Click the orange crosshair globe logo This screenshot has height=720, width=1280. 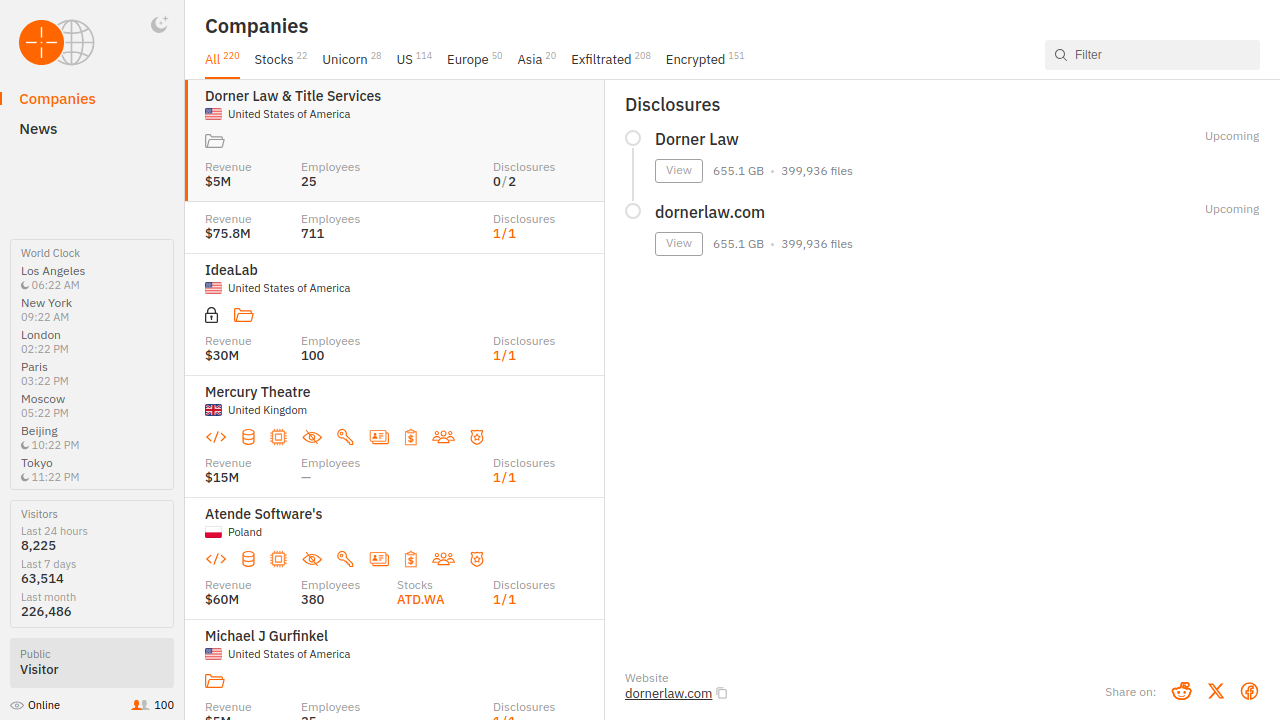(x=56, y=43)
